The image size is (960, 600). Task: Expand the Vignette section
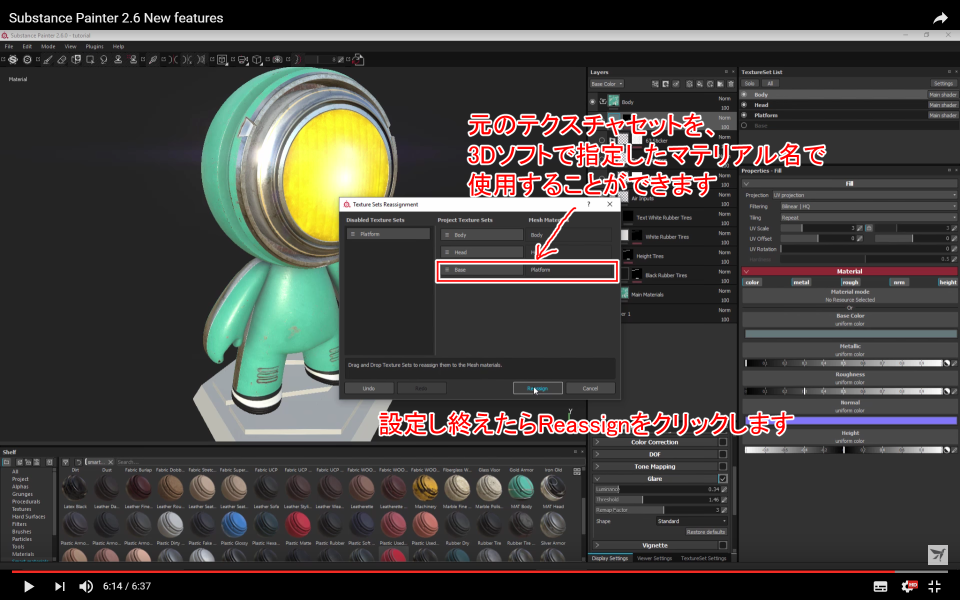click(597, 545)
